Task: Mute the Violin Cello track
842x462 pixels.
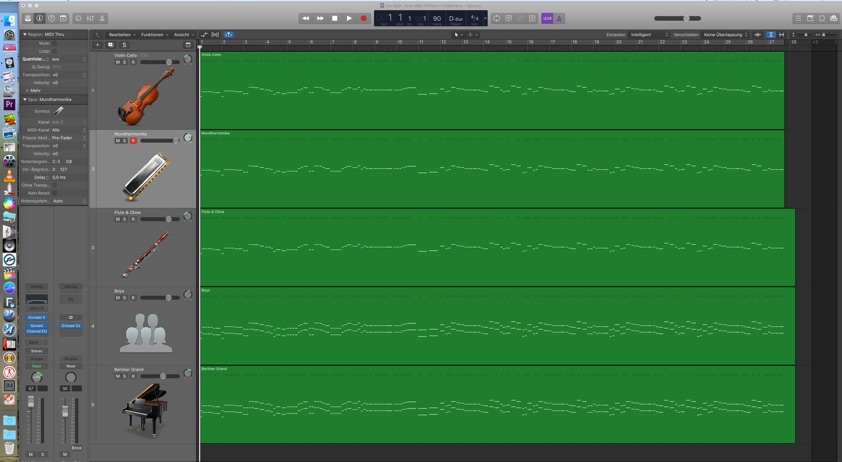Action: pyautogui.click(x=118, y=62)
